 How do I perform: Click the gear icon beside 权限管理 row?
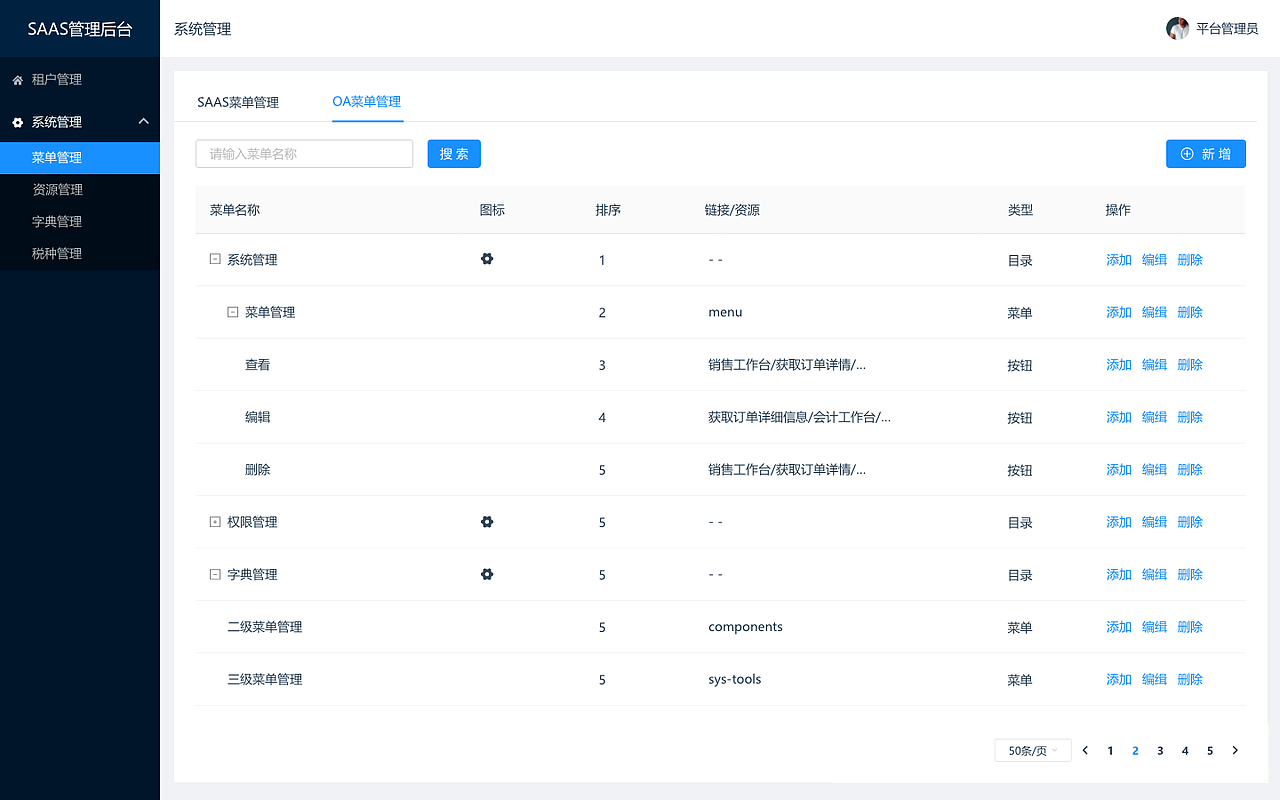pos(487,521)
